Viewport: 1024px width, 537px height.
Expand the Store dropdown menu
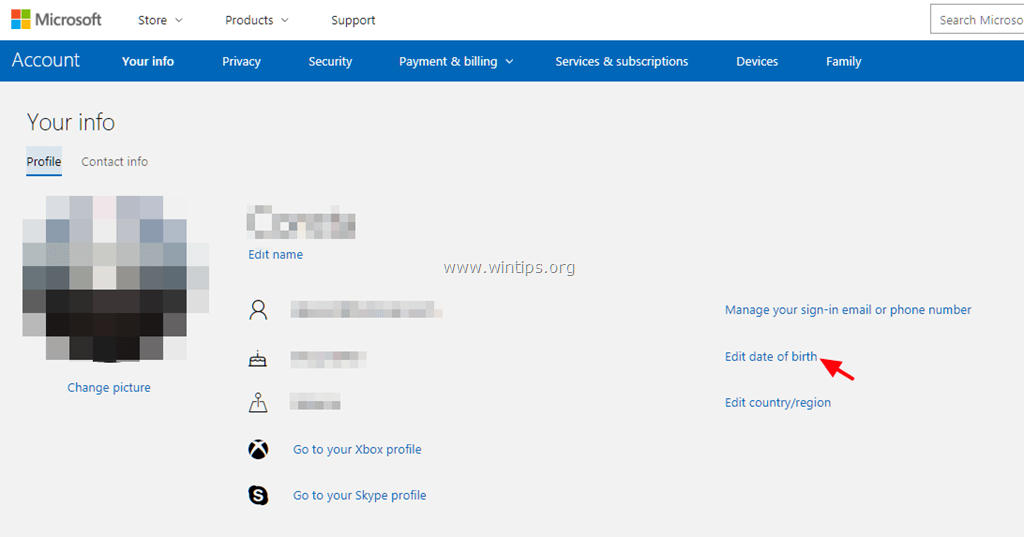point(160,20)
